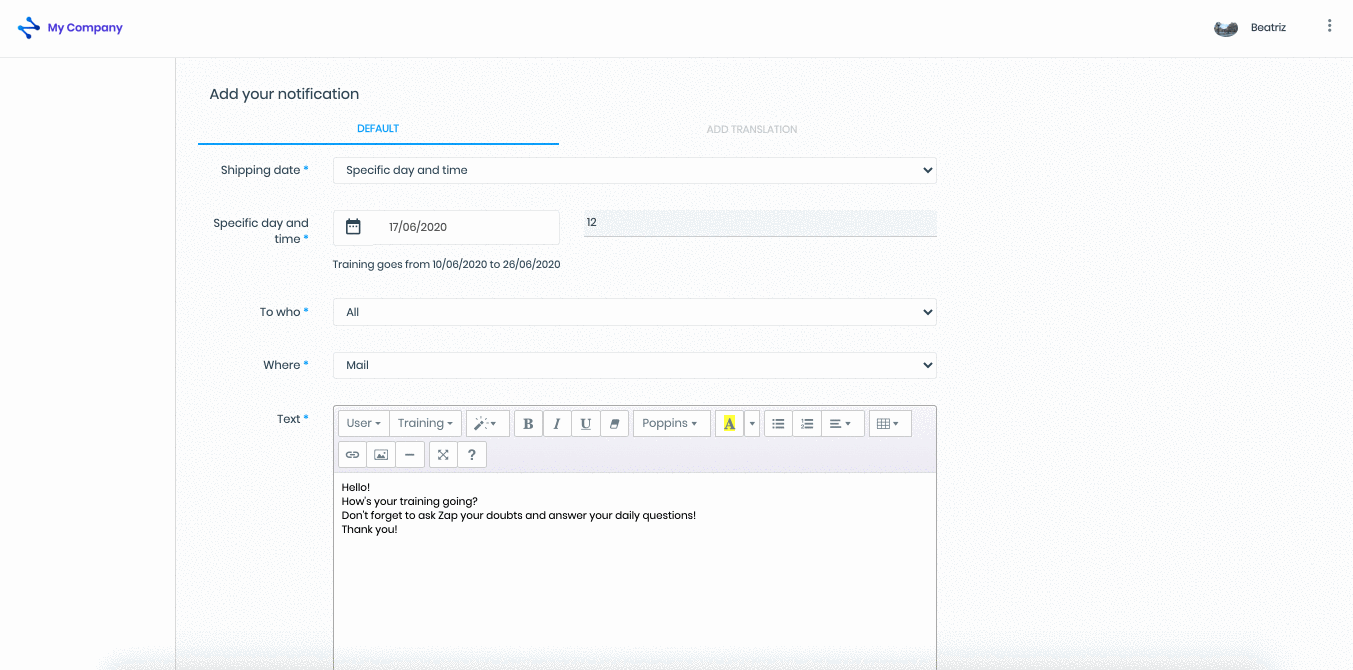The image size is (1353, 670).
Task: Open the To who dropdown
Action: point(634,312)
